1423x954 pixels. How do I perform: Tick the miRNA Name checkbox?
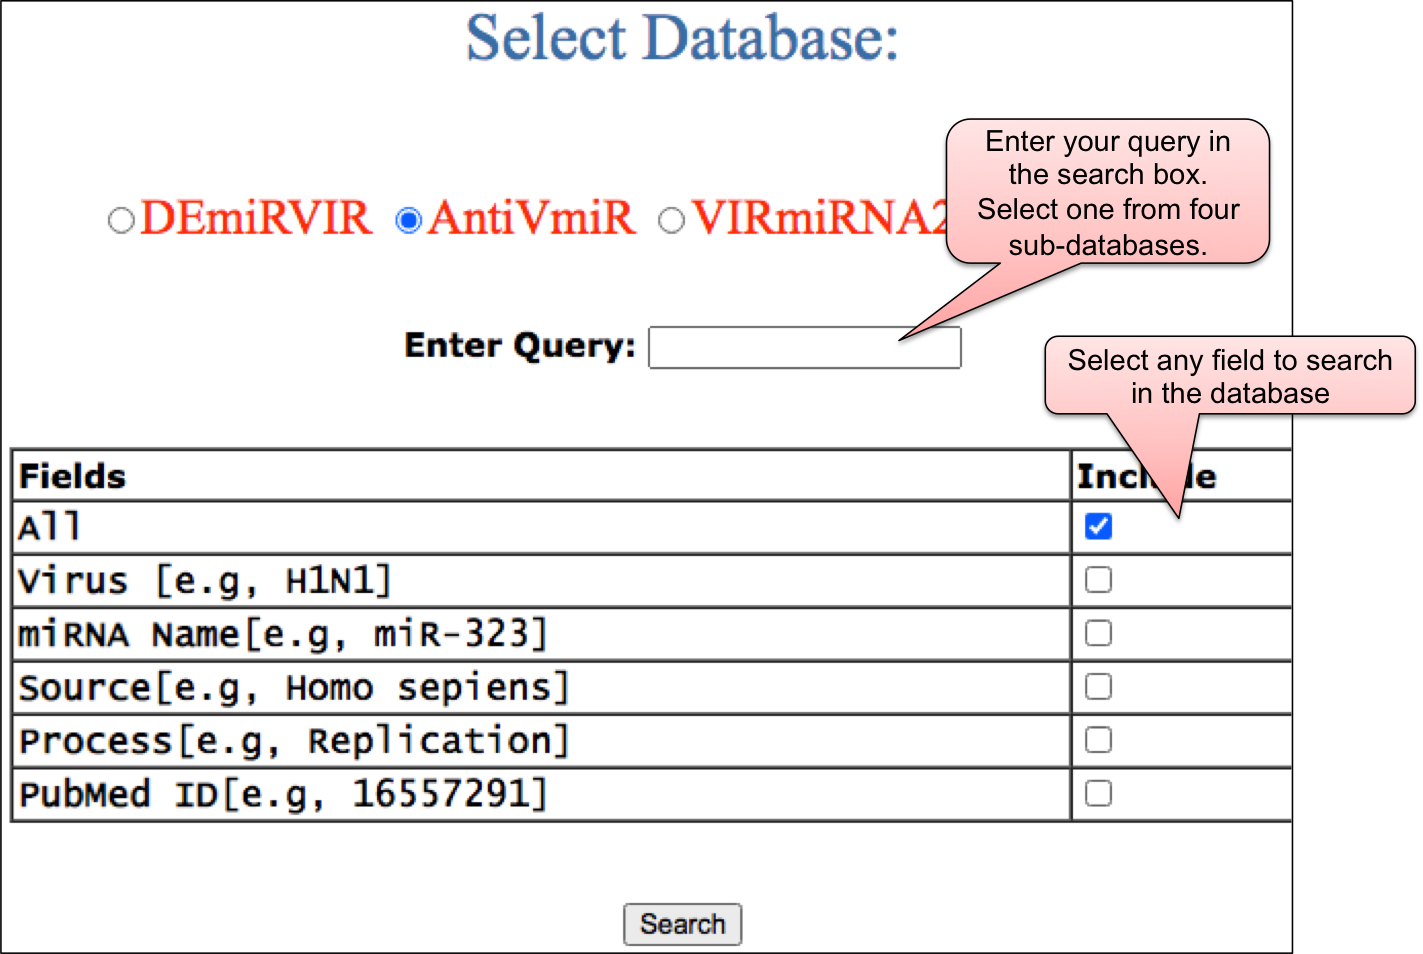[1098, 633]
